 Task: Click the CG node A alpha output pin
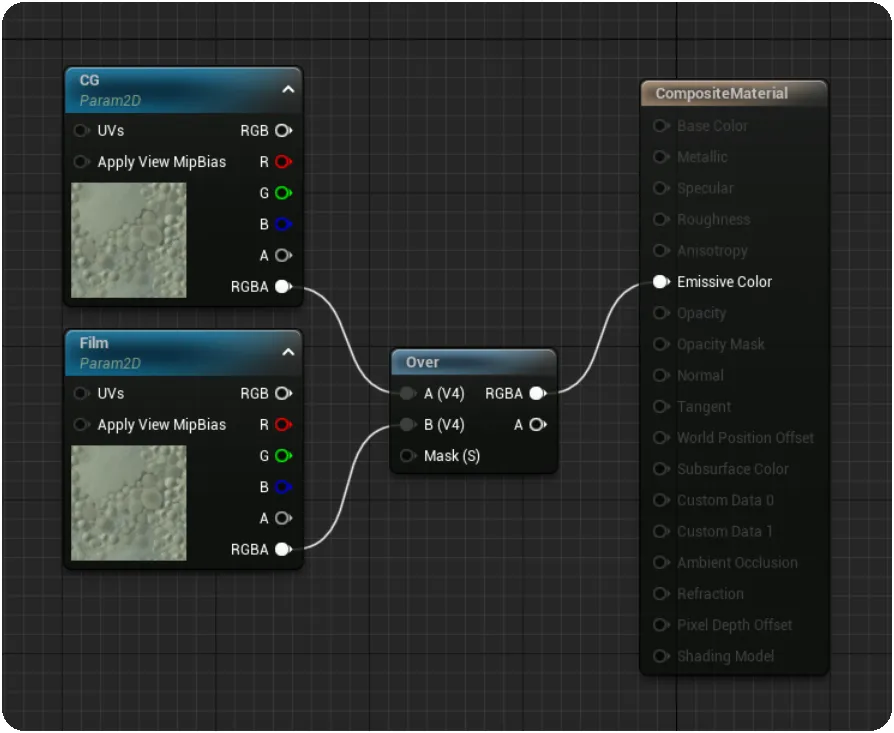283,255
